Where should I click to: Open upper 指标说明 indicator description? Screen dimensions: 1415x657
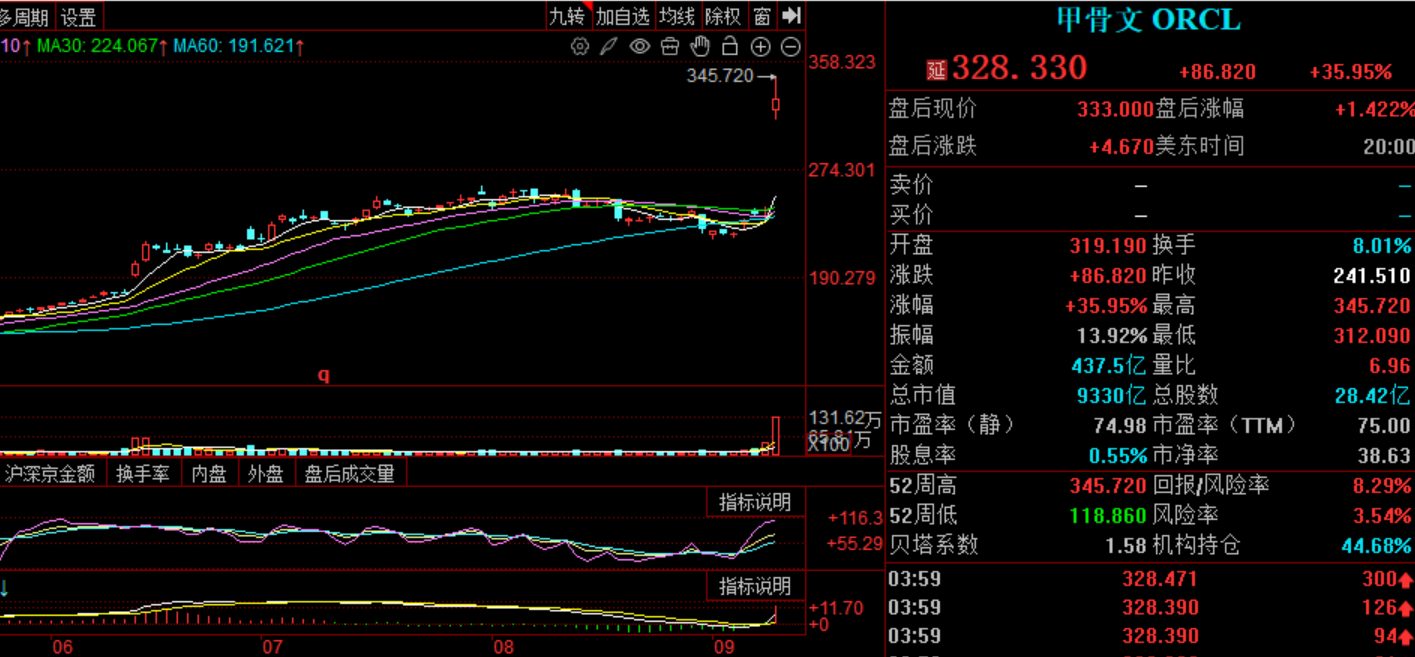(755, 502)
